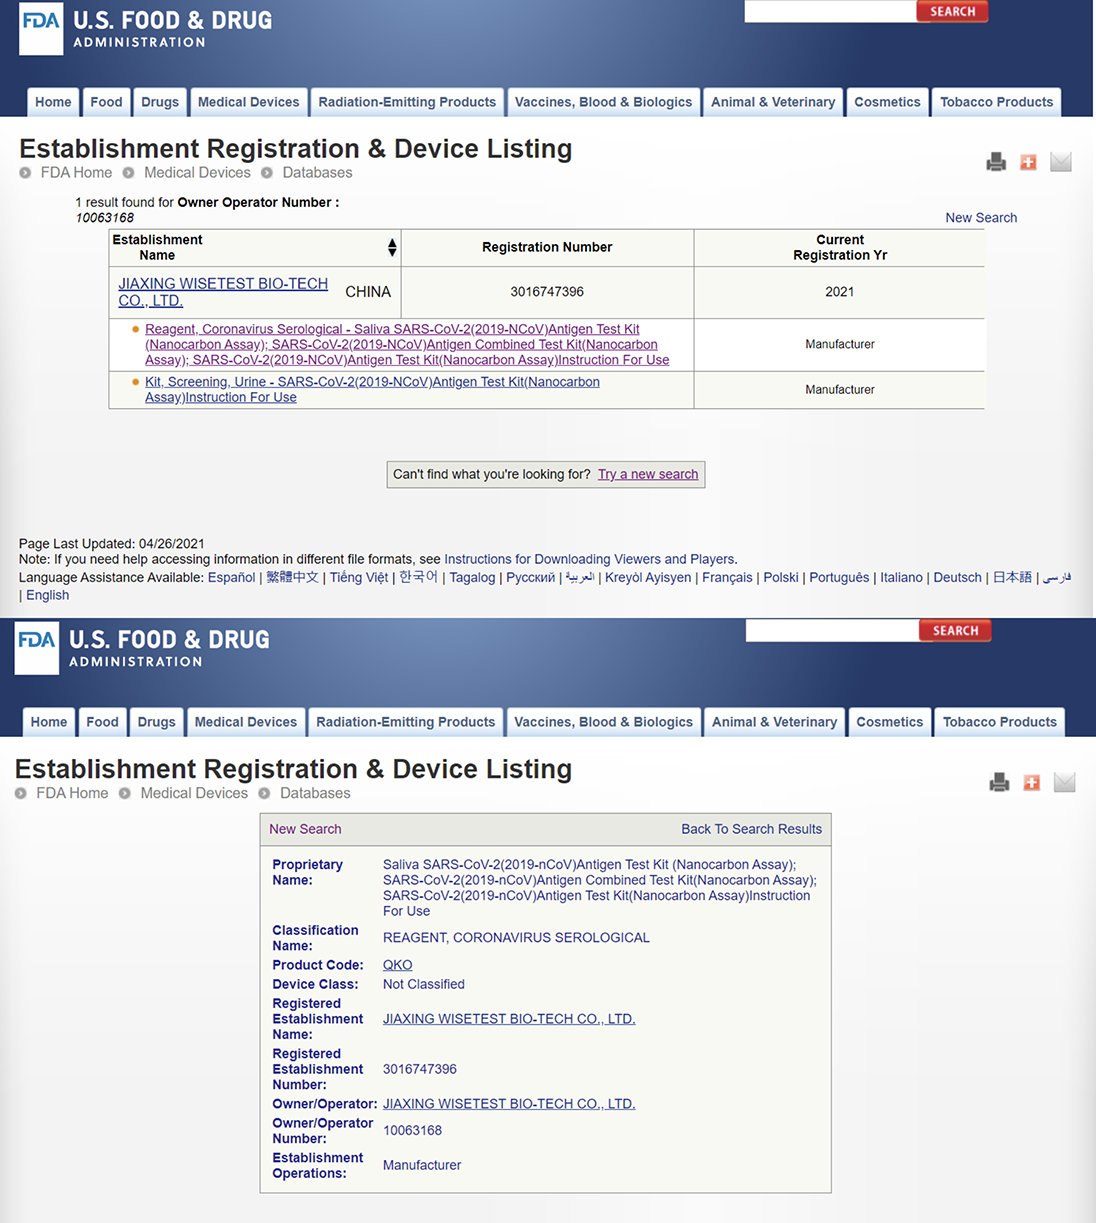
Task: Open Vaccines, Blood & Biologics tab in the top navigation
Action: pos(603,102)
